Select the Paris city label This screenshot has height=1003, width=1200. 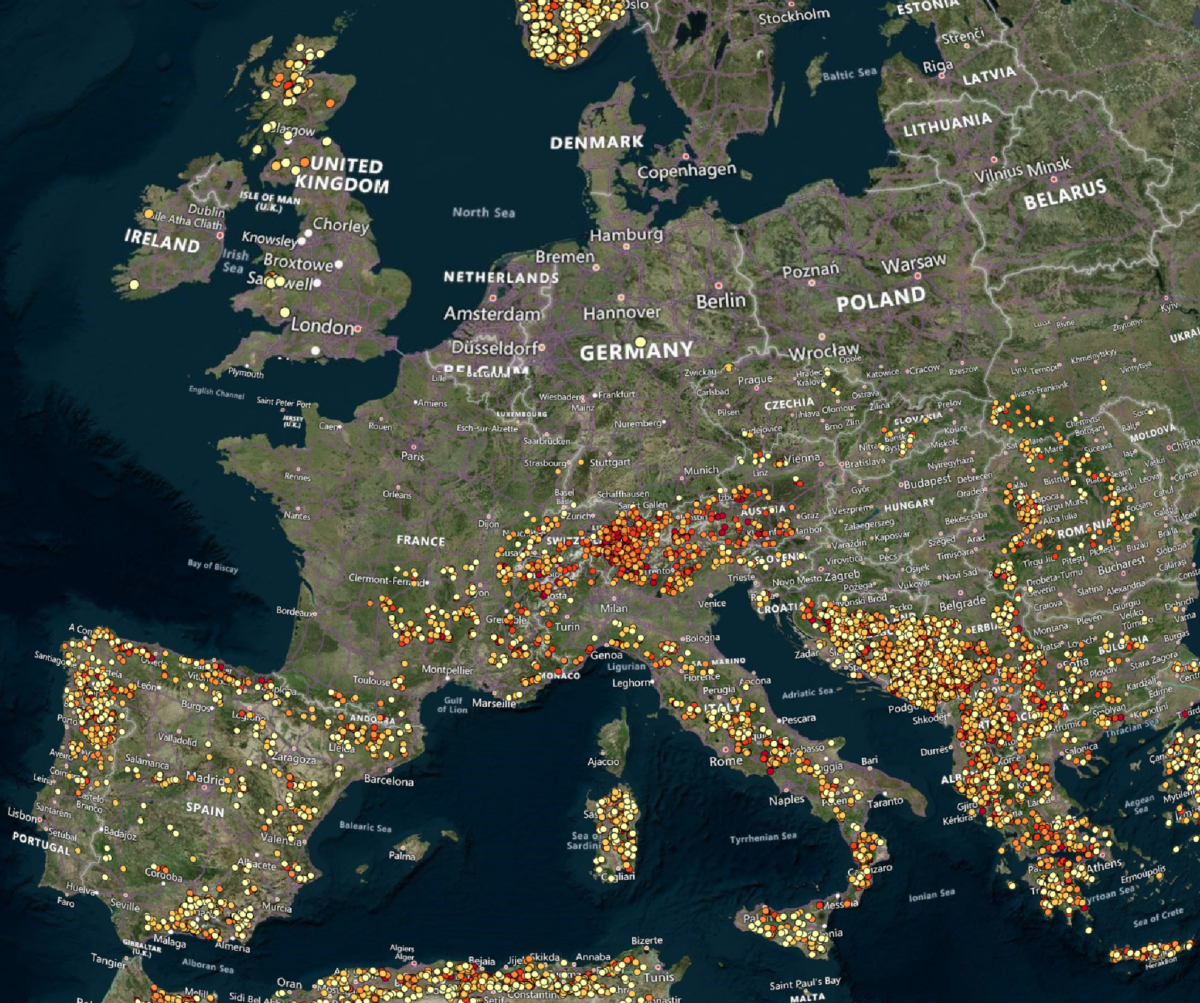413,456
